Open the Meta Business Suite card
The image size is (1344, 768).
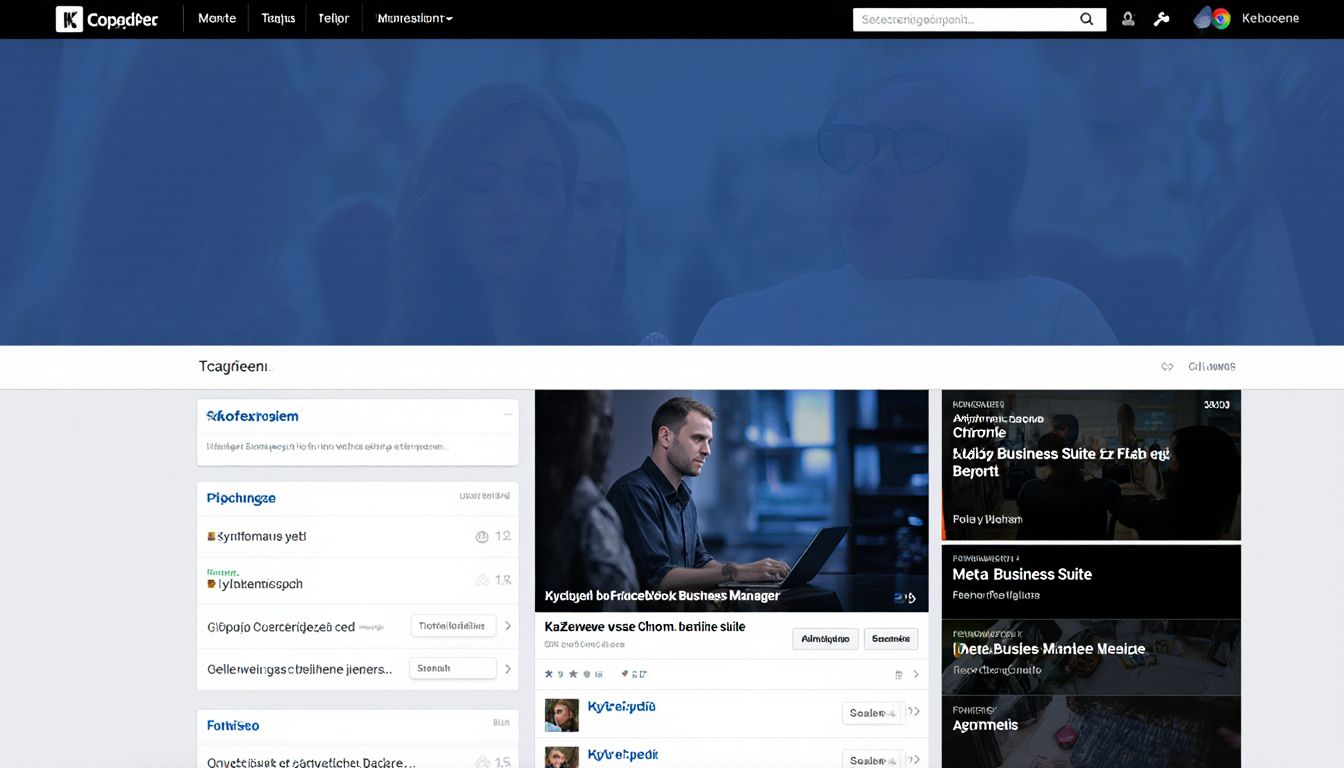click(x=1090, y=581)
